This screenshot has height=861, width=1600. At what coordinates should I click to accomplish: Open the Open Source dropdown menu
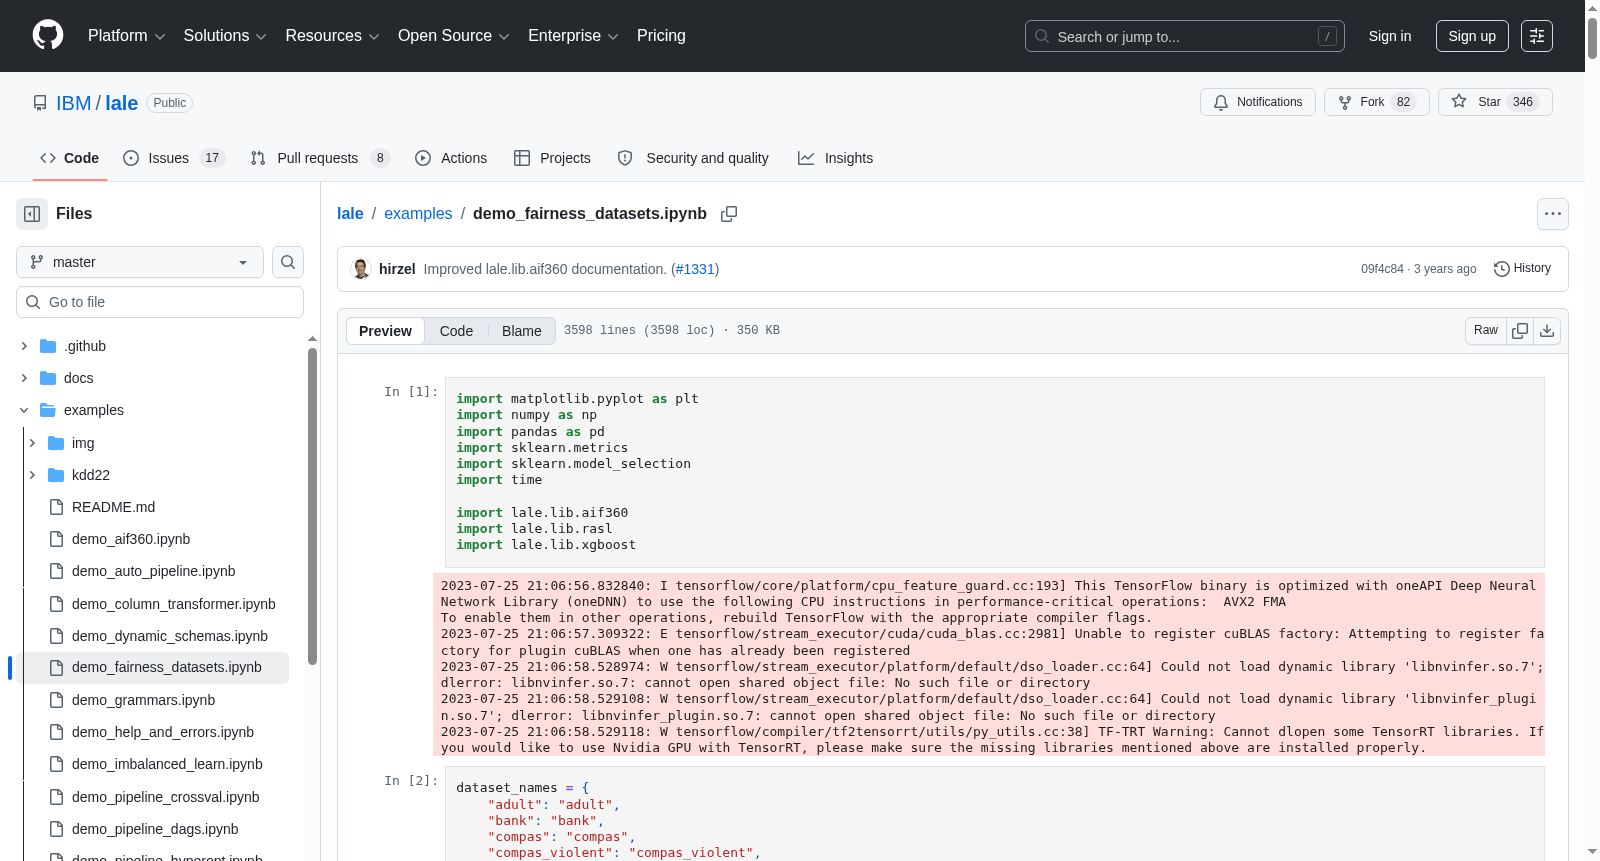point(454,36)
